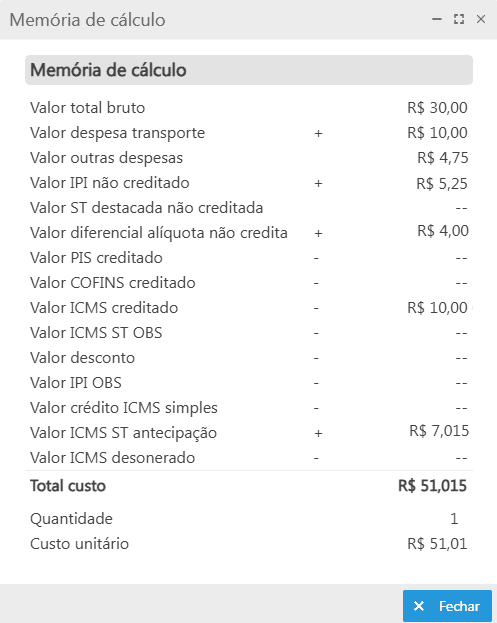Screen dimensions: 497x623
Task: Maximize the Memória de cálculo dialog
Action: (459, 19)
